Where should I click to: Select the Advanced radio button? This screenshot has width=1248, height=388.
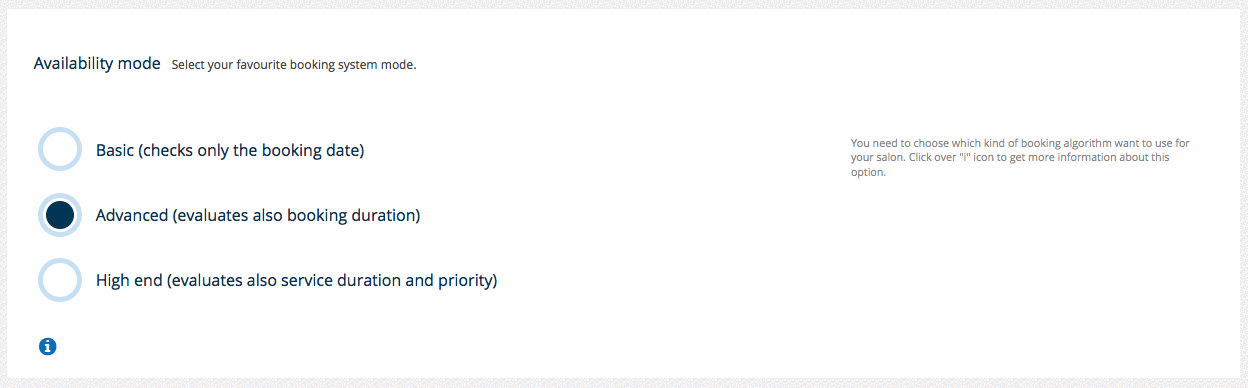click(x=59, y=215)
